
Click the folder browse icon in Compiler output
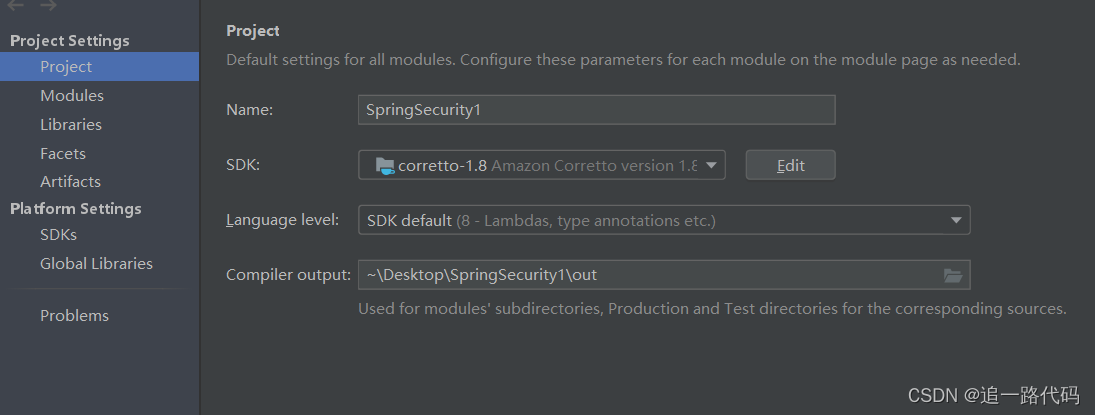pyautogui.click(x=952, y=275)
